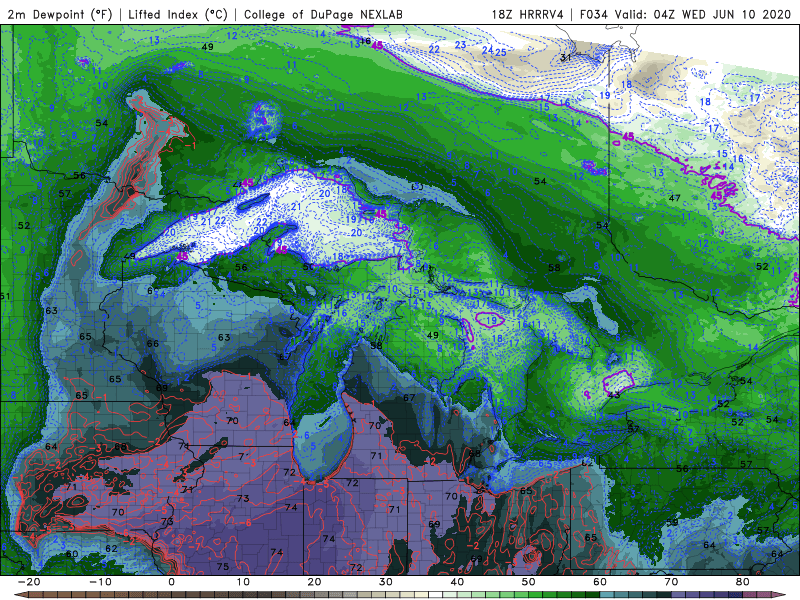The width and height of the screenshot is (800, 600).
Task: Click the black '66' dewpoint value
Action: click(153, 343)
